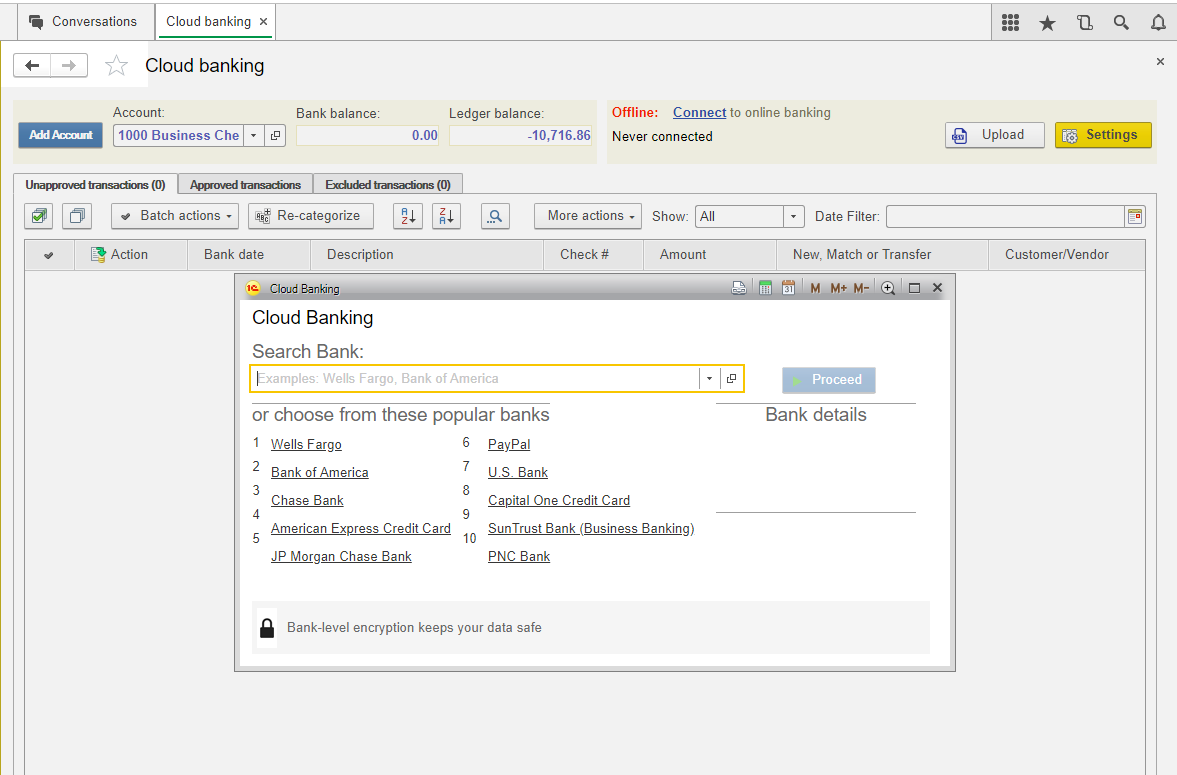The image size is (1177, 775).
Task: Open the Batch actions dropdown
Action: click(x=175, y=216)
